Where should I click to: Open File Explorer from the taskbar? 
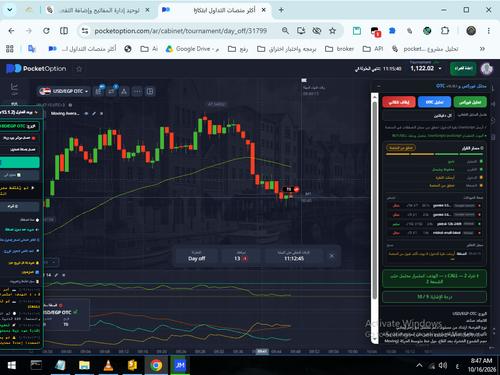point(84,365)
